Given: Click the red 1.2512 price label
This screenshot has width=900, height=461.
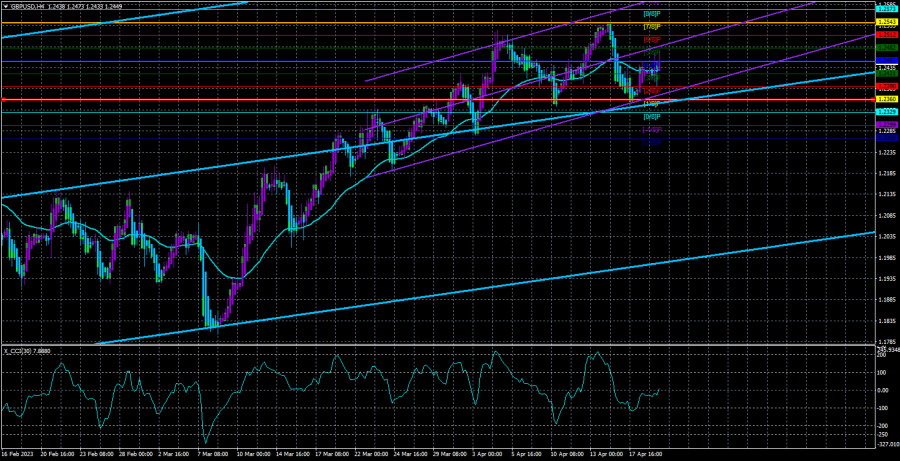Looking at the screenshot, I should 886,35.
